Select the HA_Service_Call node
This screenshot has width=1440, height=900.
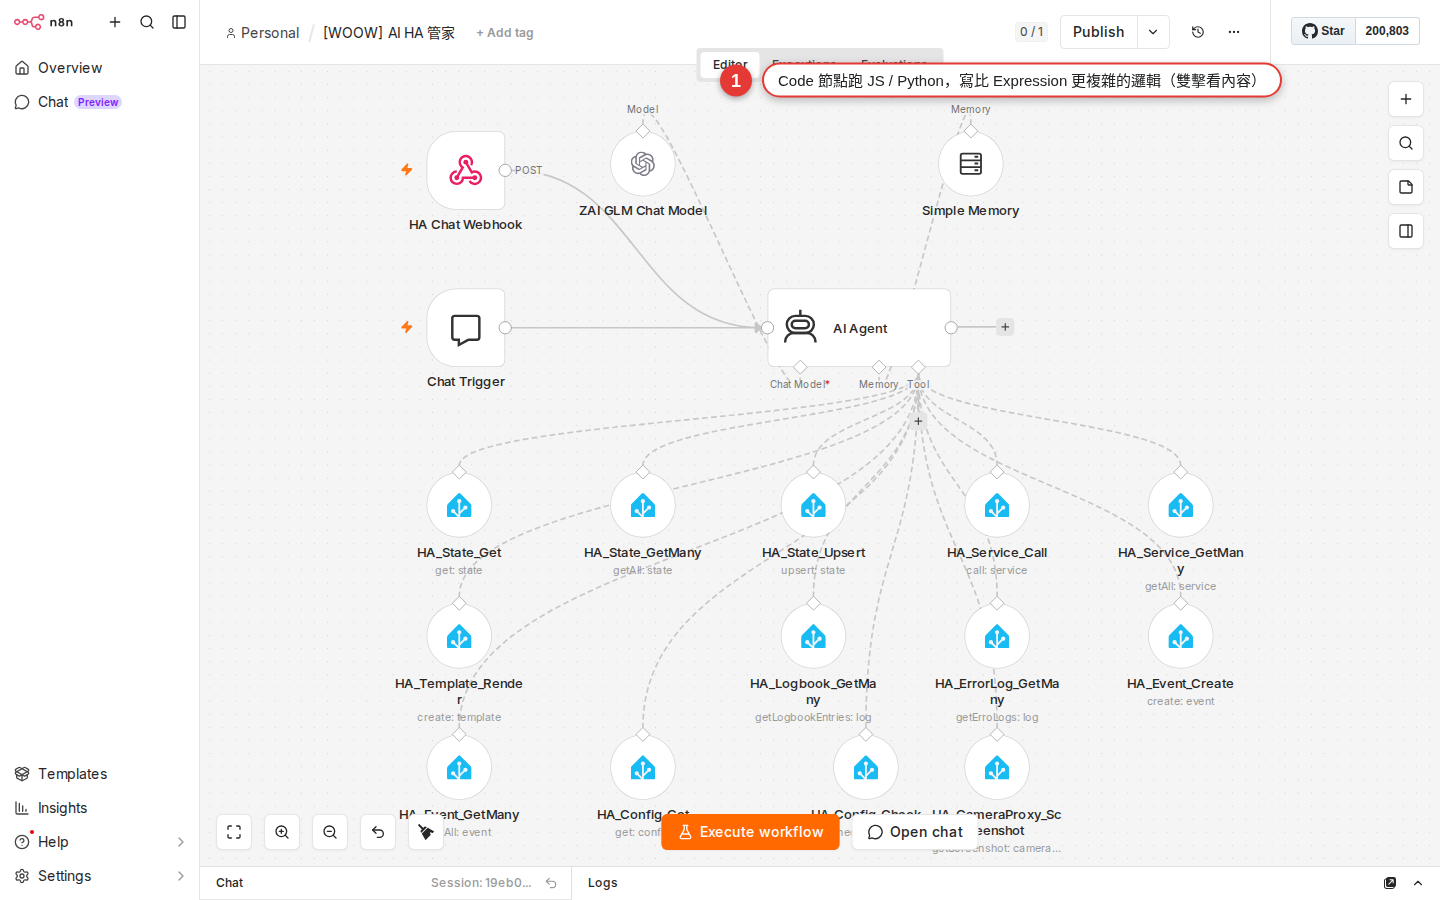997,506
